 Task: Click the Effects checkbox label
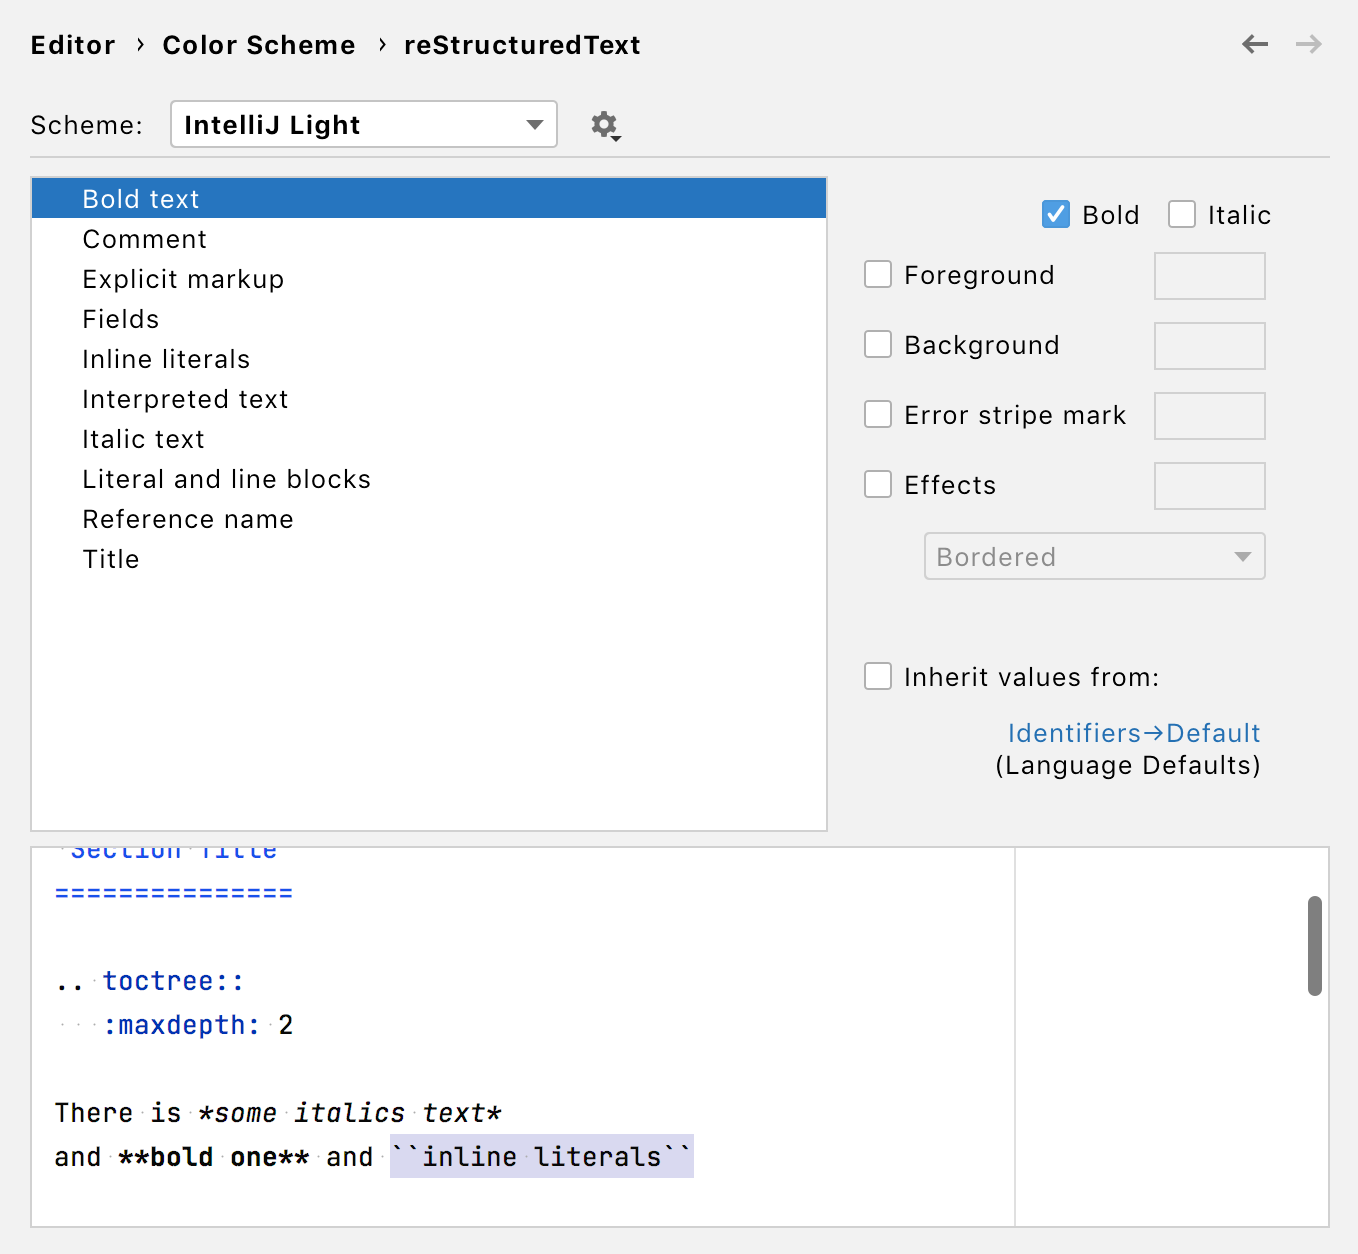(950, 485)
